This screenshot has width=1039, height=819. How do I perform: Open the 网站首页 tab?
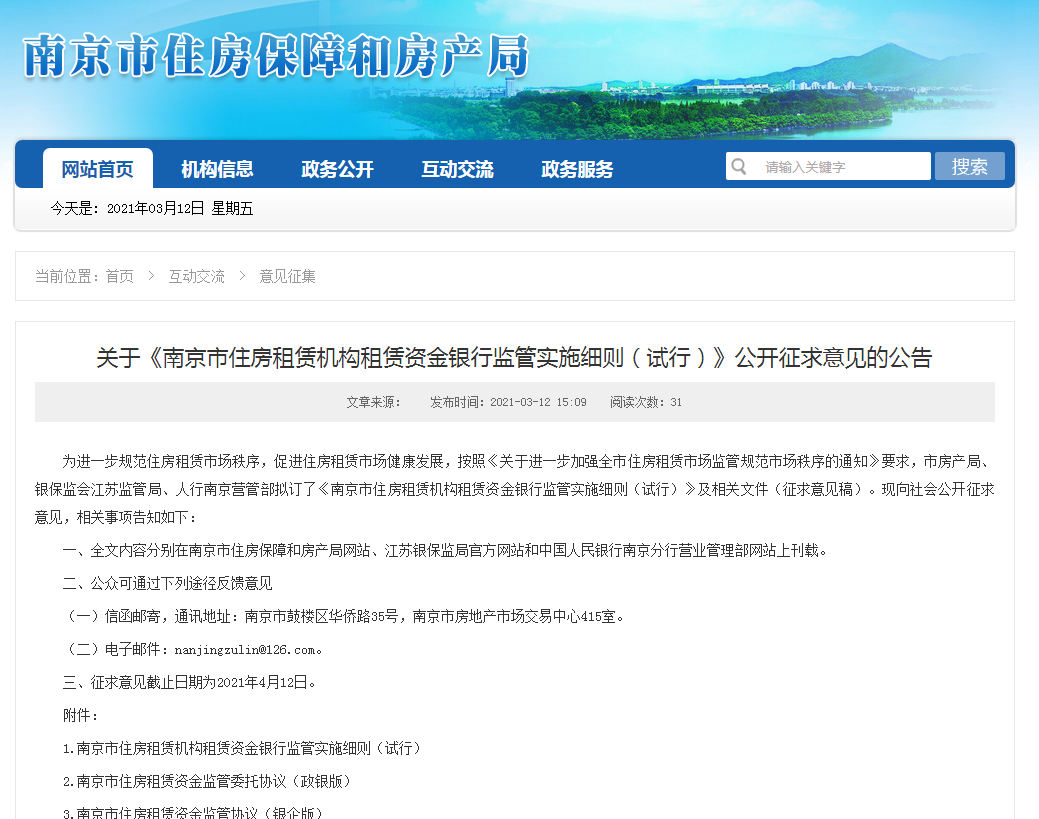[98, 169]
